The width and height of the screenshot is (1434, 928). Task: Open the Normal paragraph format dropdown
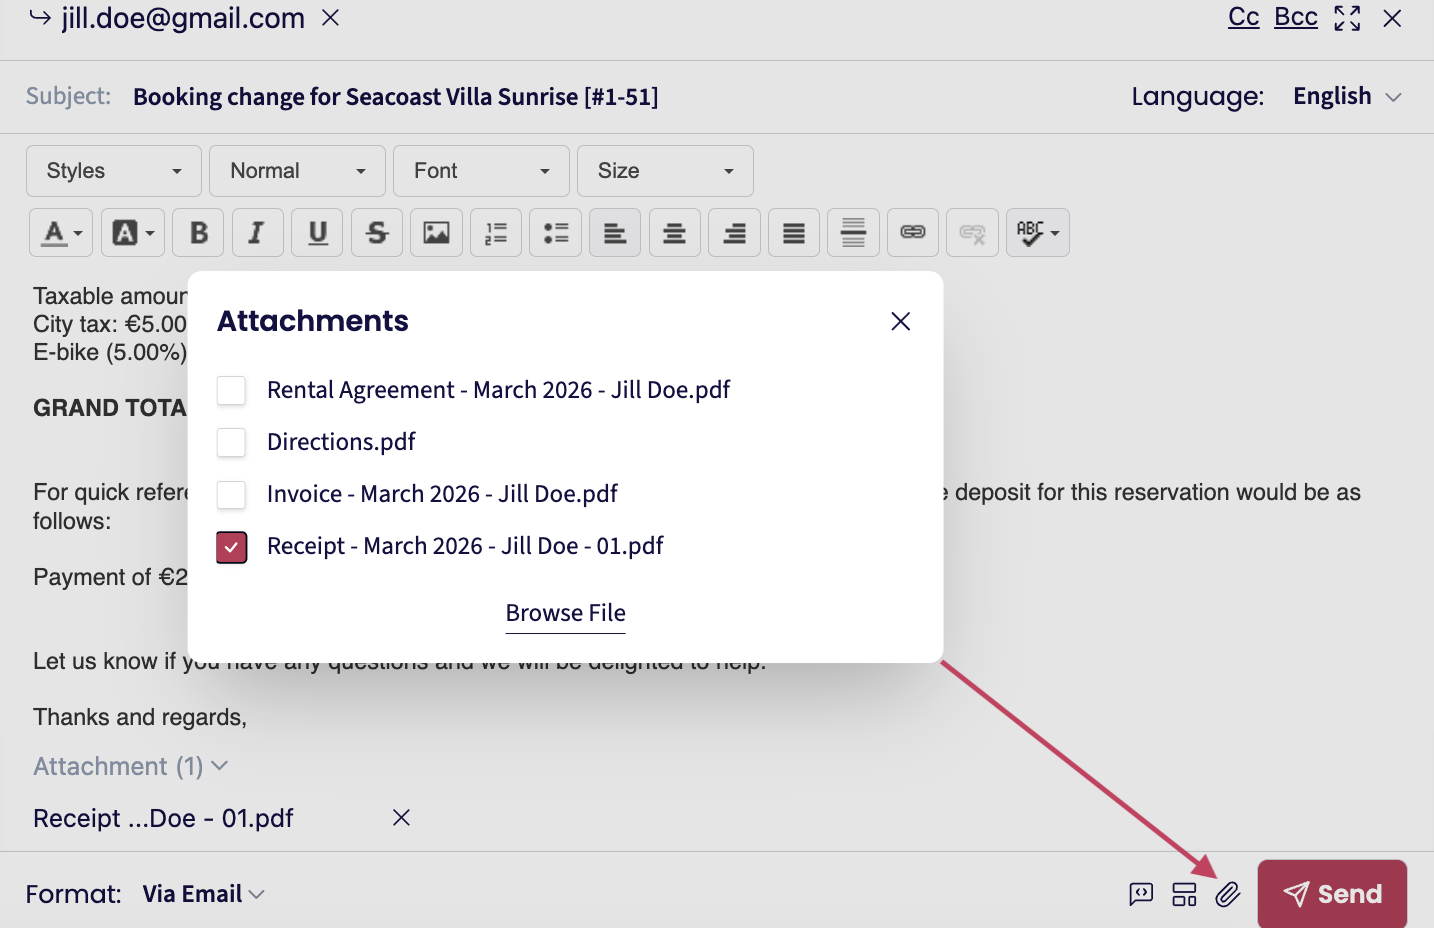click(297, 171)
